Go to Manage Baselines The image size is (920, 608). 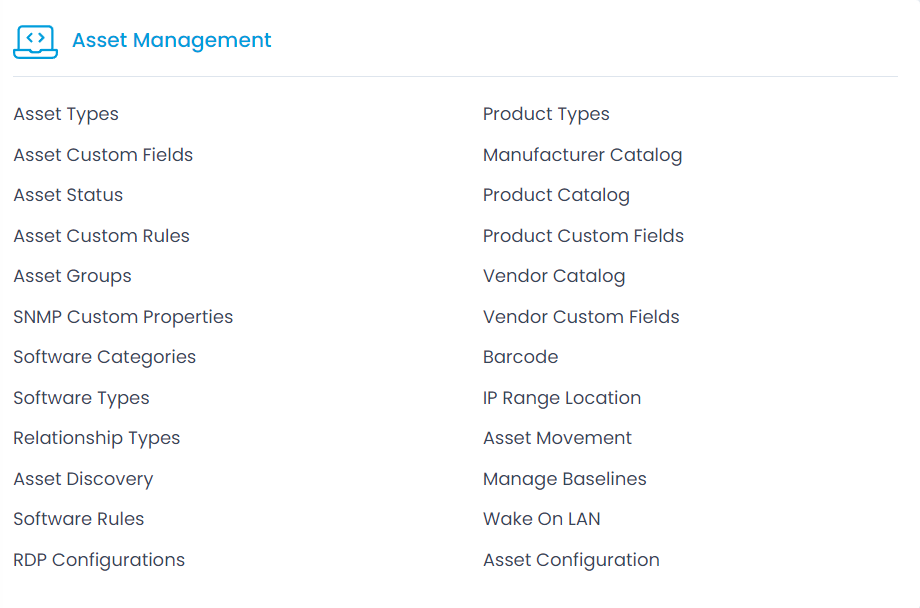(x=564, y=479)
